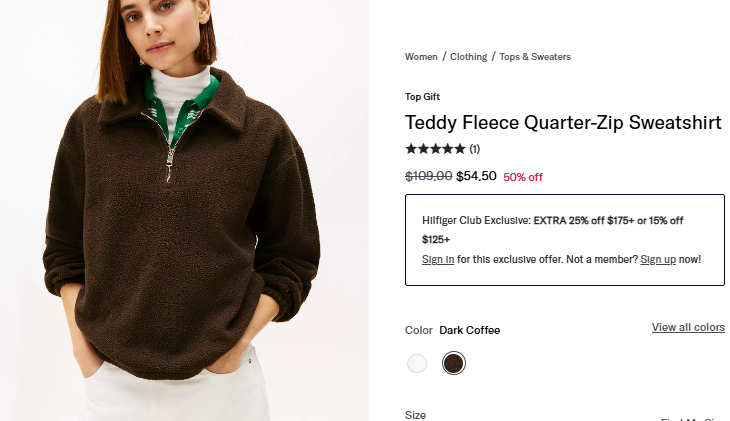The image size is (730, 421).
Task: Click the Top Gift badge
Action: pyautogui.click(x=422, y=97)
